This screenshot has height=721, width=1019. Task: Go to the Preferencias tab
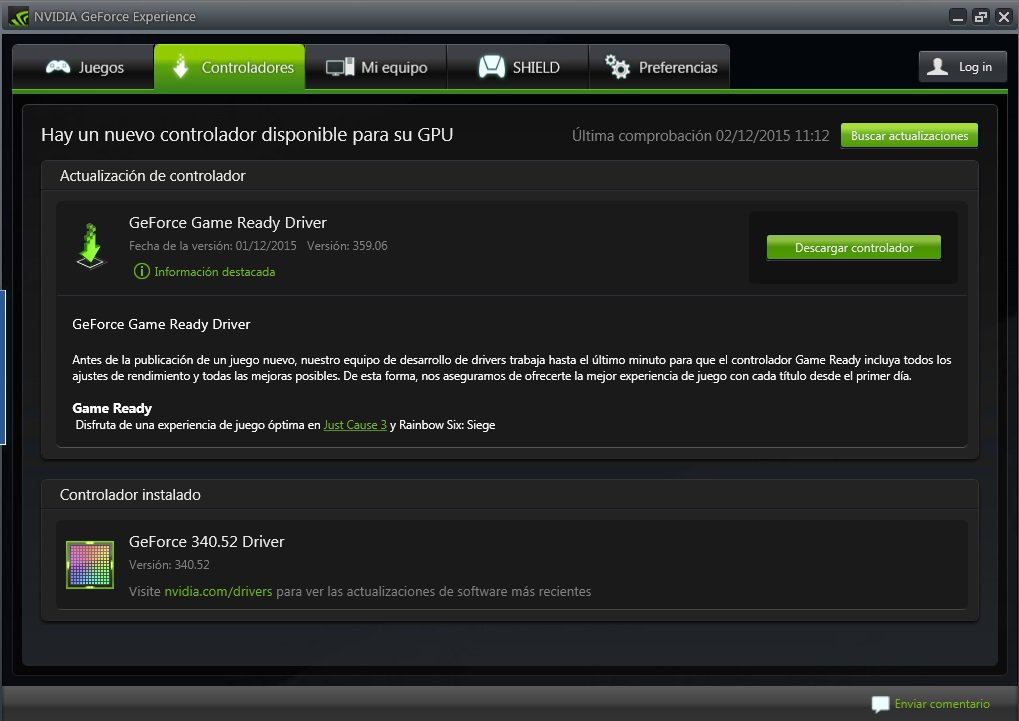pyautogui.click(x=660, y=67)
